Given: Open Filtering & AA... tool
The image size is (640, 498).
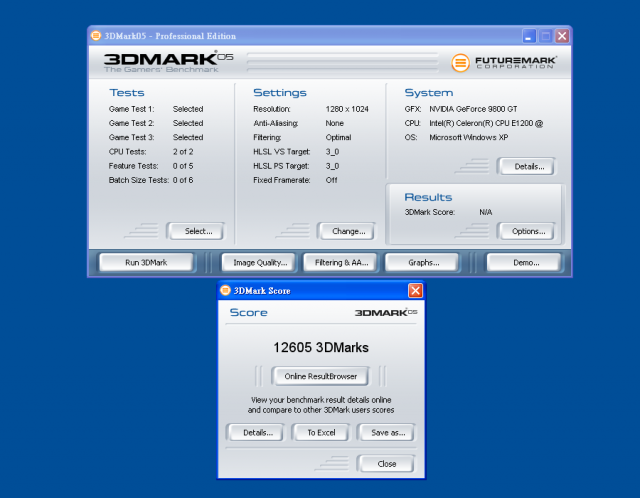Looking at the screenshot, I should click(341, 262).
